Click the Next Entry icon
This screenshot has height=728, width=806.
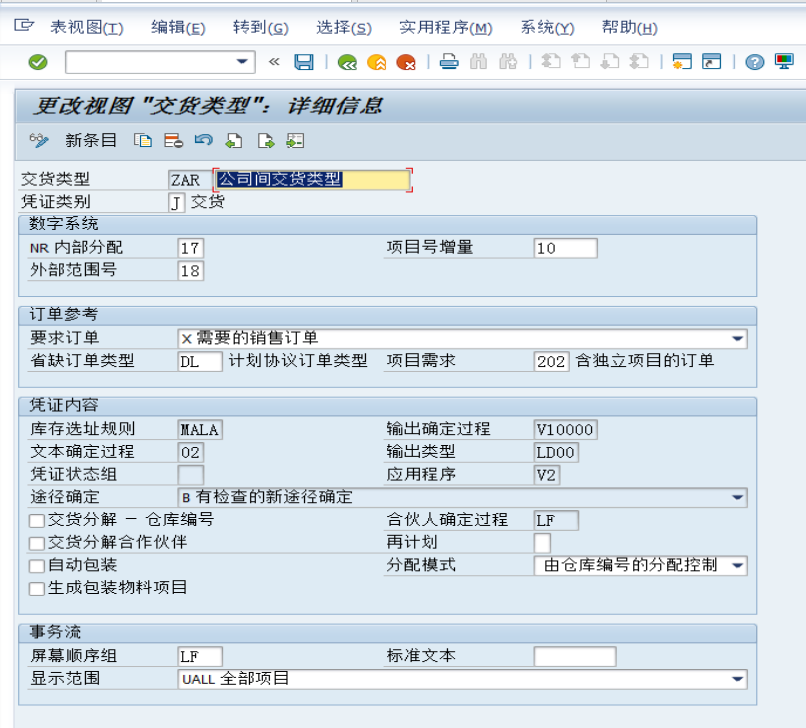tap(265, 140)
